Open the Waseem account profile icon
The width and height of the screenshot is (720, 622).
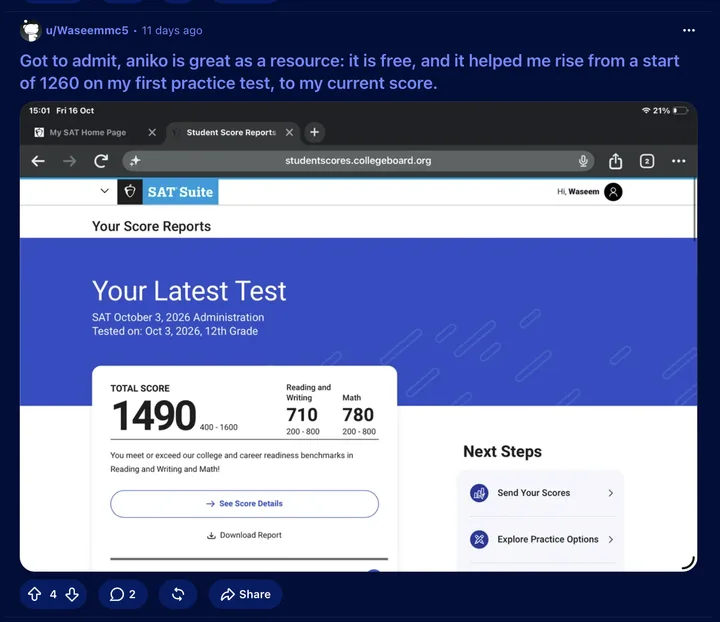[613, 192]
